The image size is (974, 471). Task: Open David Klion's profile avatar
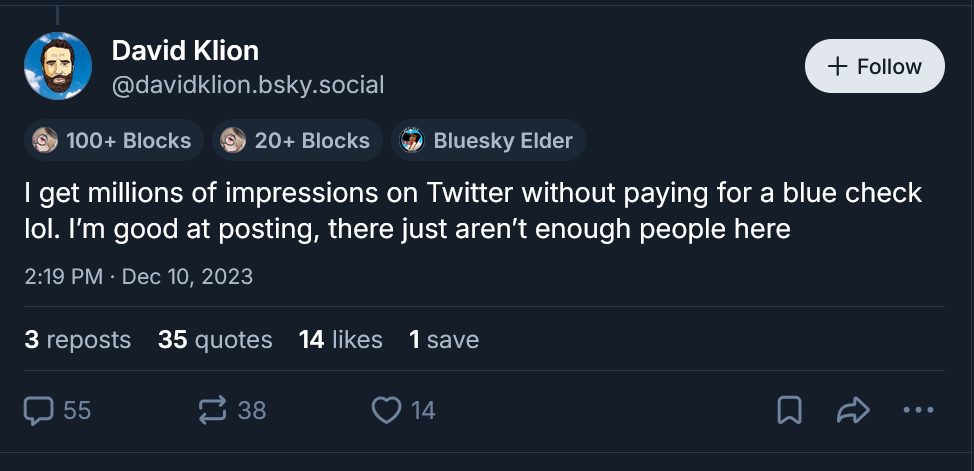pos(58,66)
